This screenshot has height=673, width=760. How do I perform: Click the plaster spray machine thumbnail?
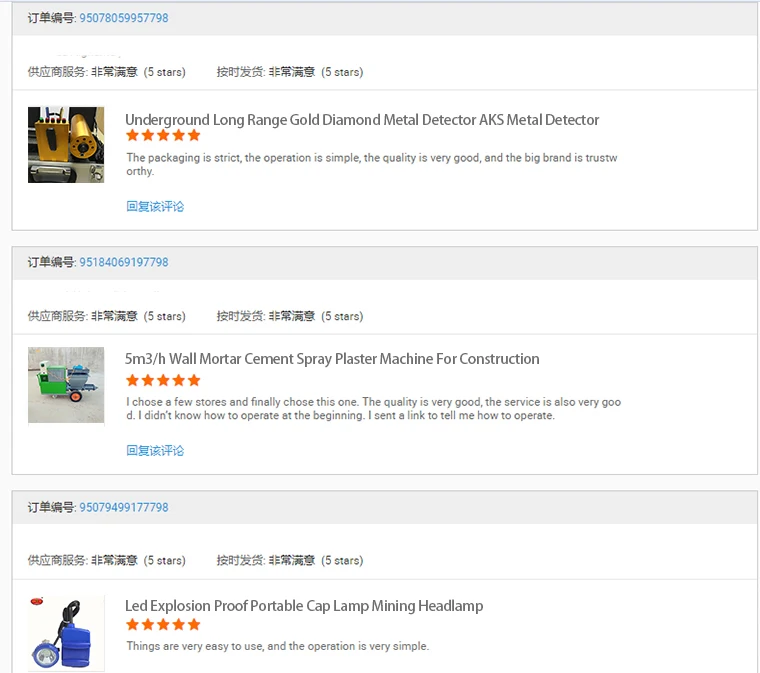coord(66,385)
